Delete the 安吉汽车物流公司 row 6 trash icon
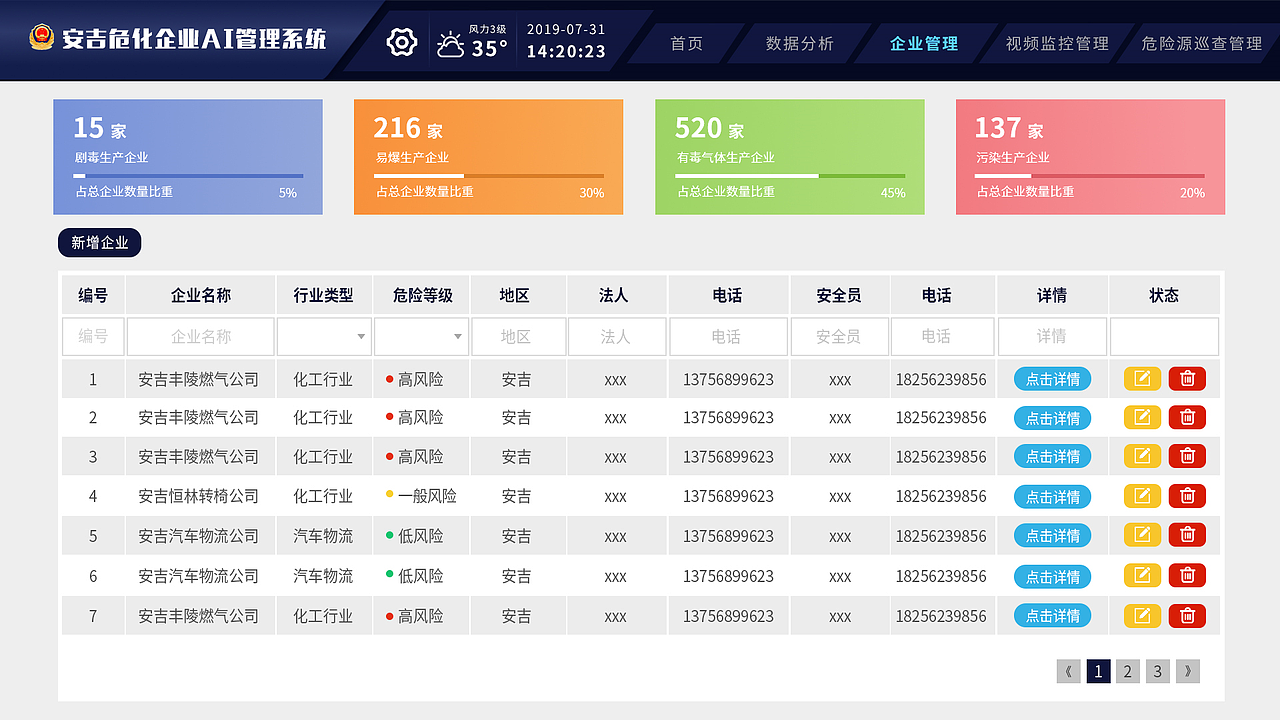Viewport: 1280px width, 720px height. click(x=1187, y=576)
